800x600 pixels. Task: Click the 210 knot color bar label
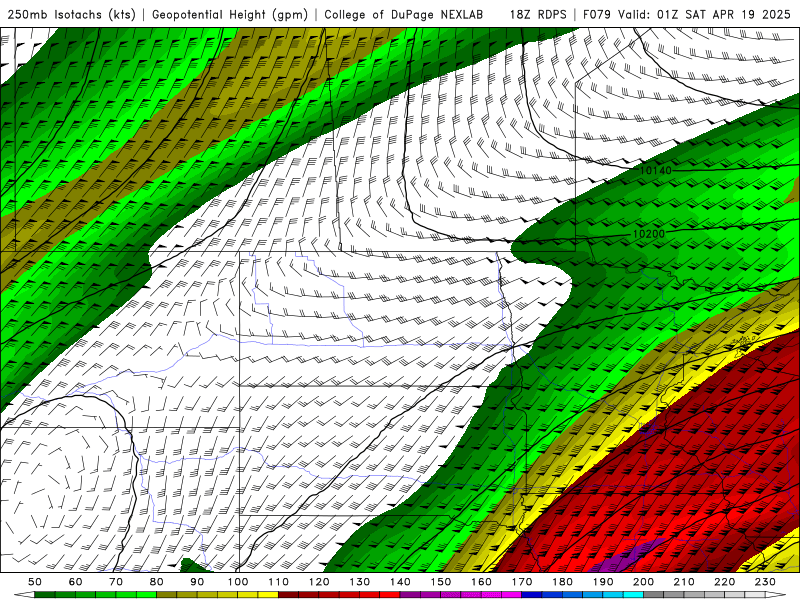tap(684, 582)
